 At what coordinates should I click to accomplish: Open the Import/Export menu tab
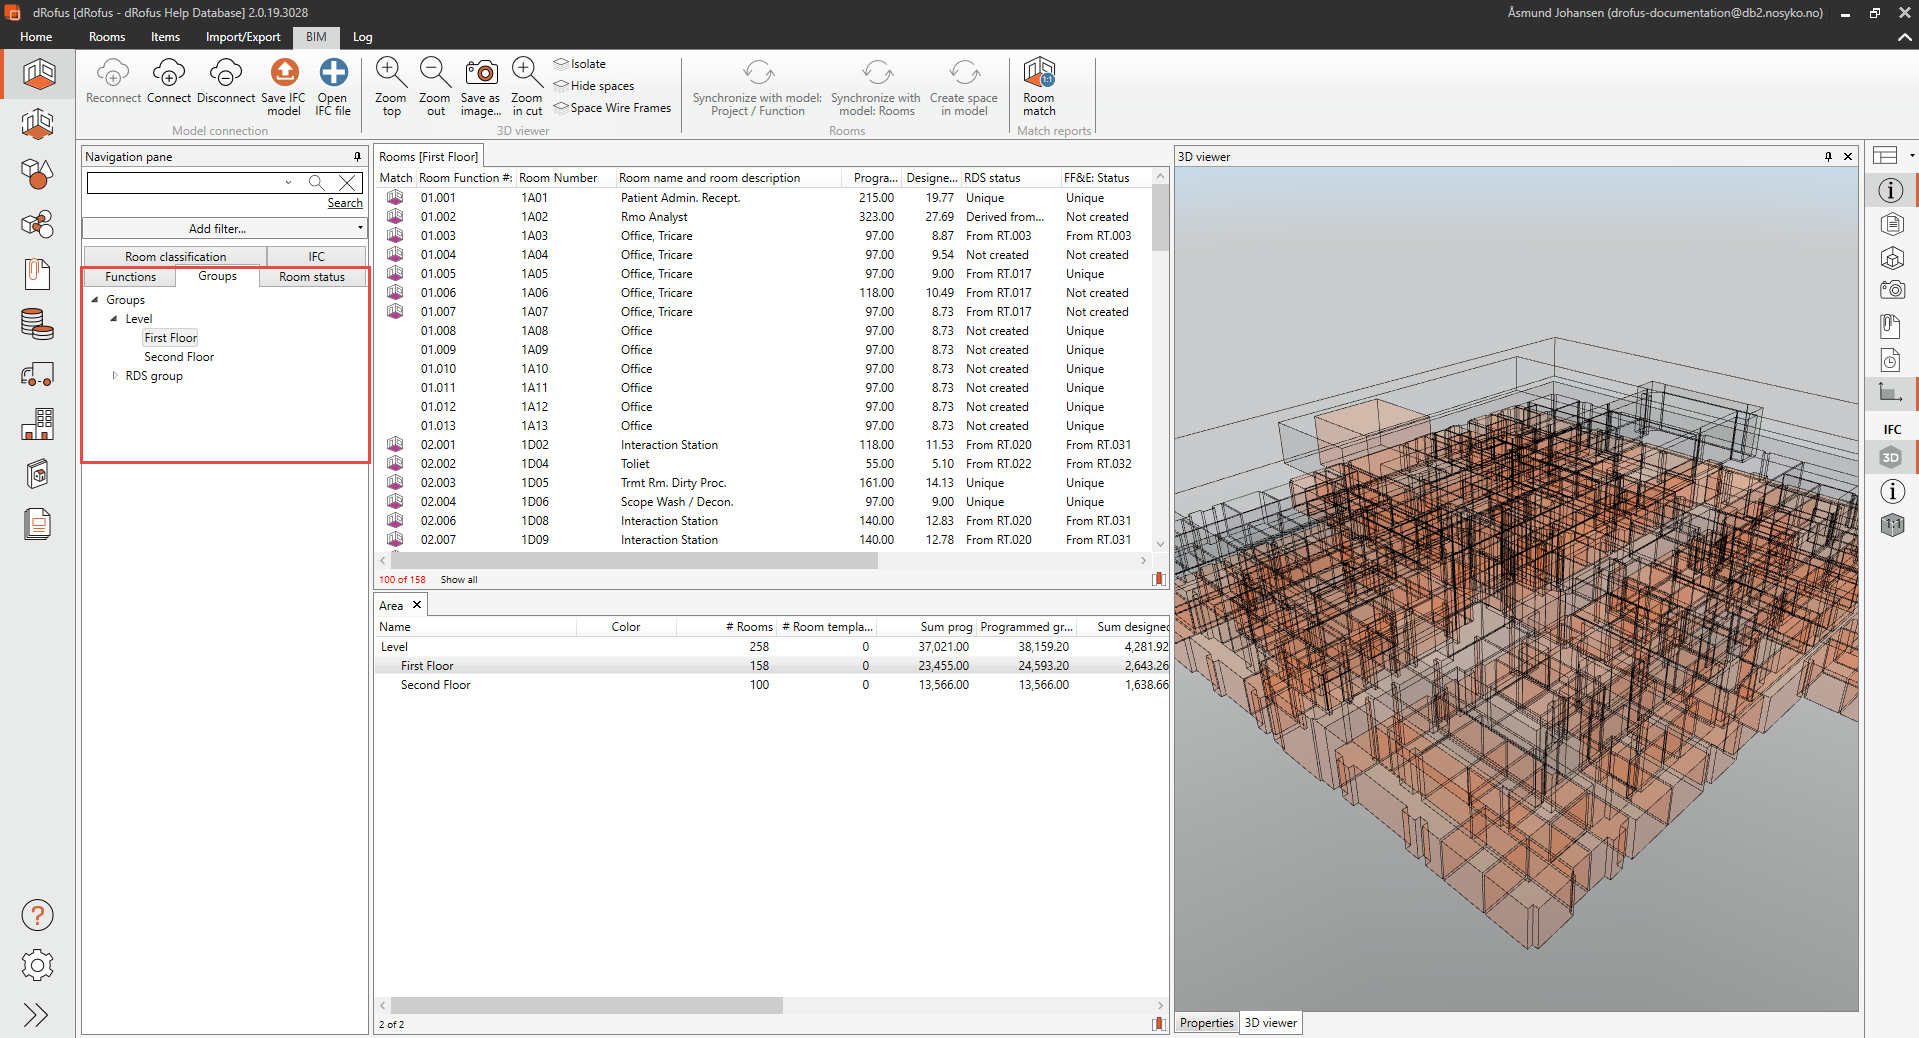pyautogui.click(x=243, y=37)
